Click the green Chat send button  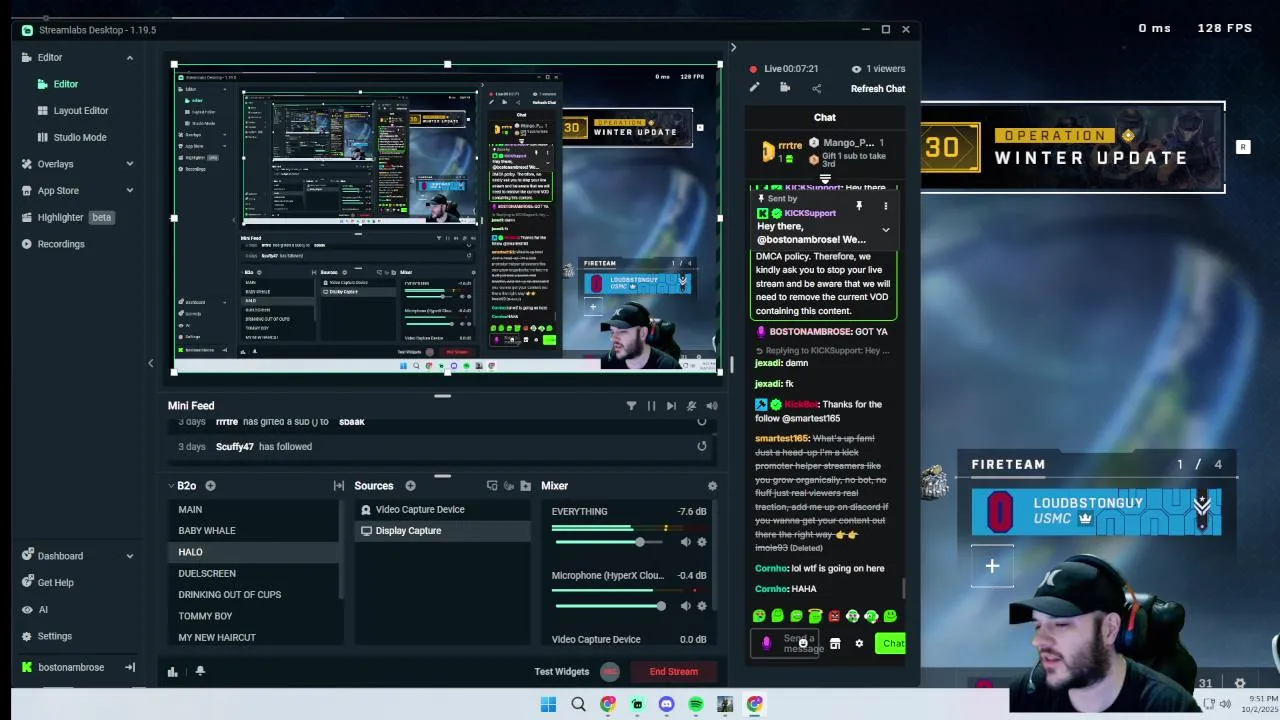tap(890, 644)
